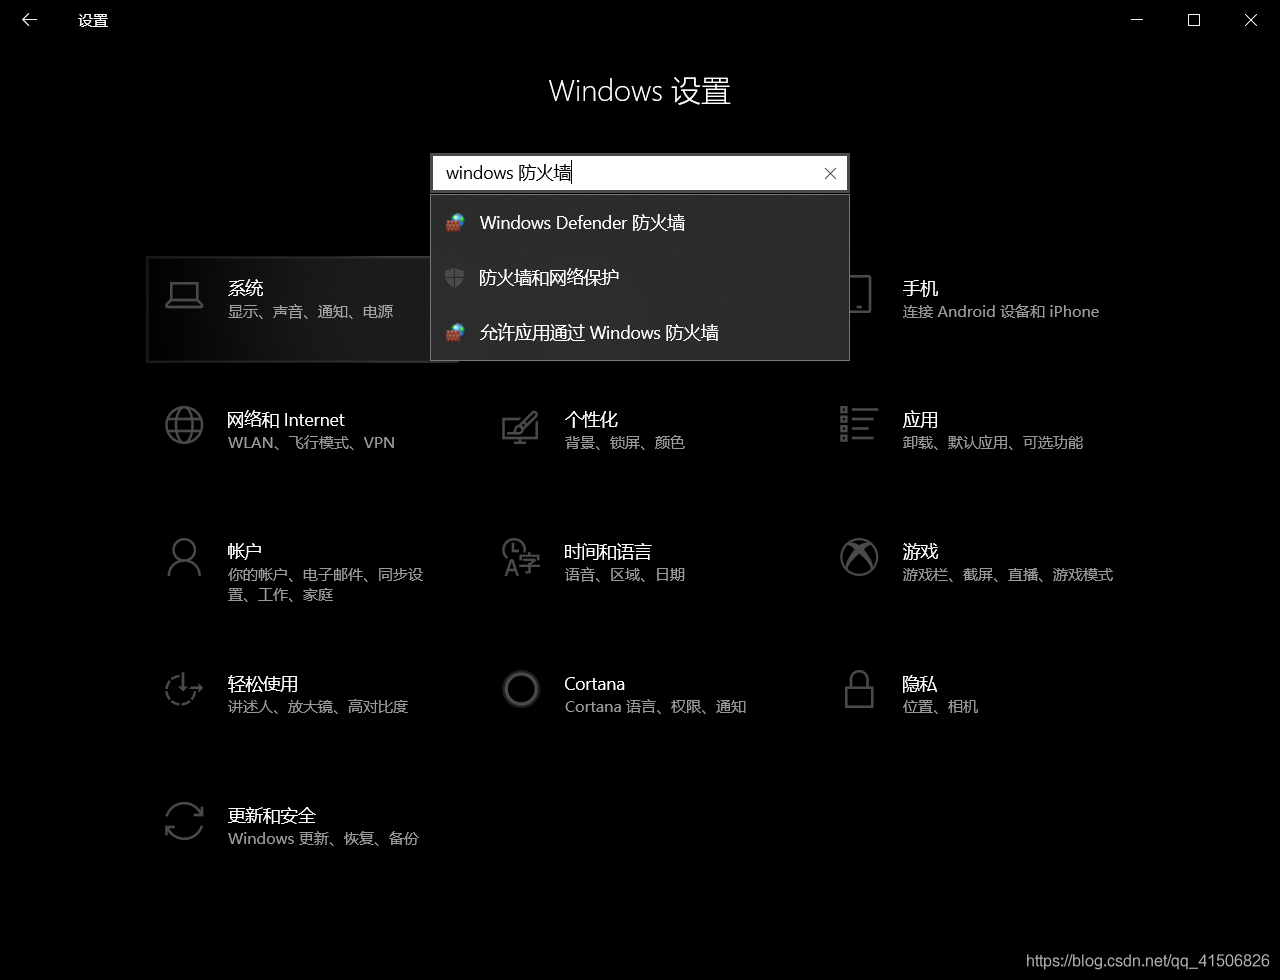Click the person icon for 帐户
The image size is (1280, 980).
(x=184, y=557)
